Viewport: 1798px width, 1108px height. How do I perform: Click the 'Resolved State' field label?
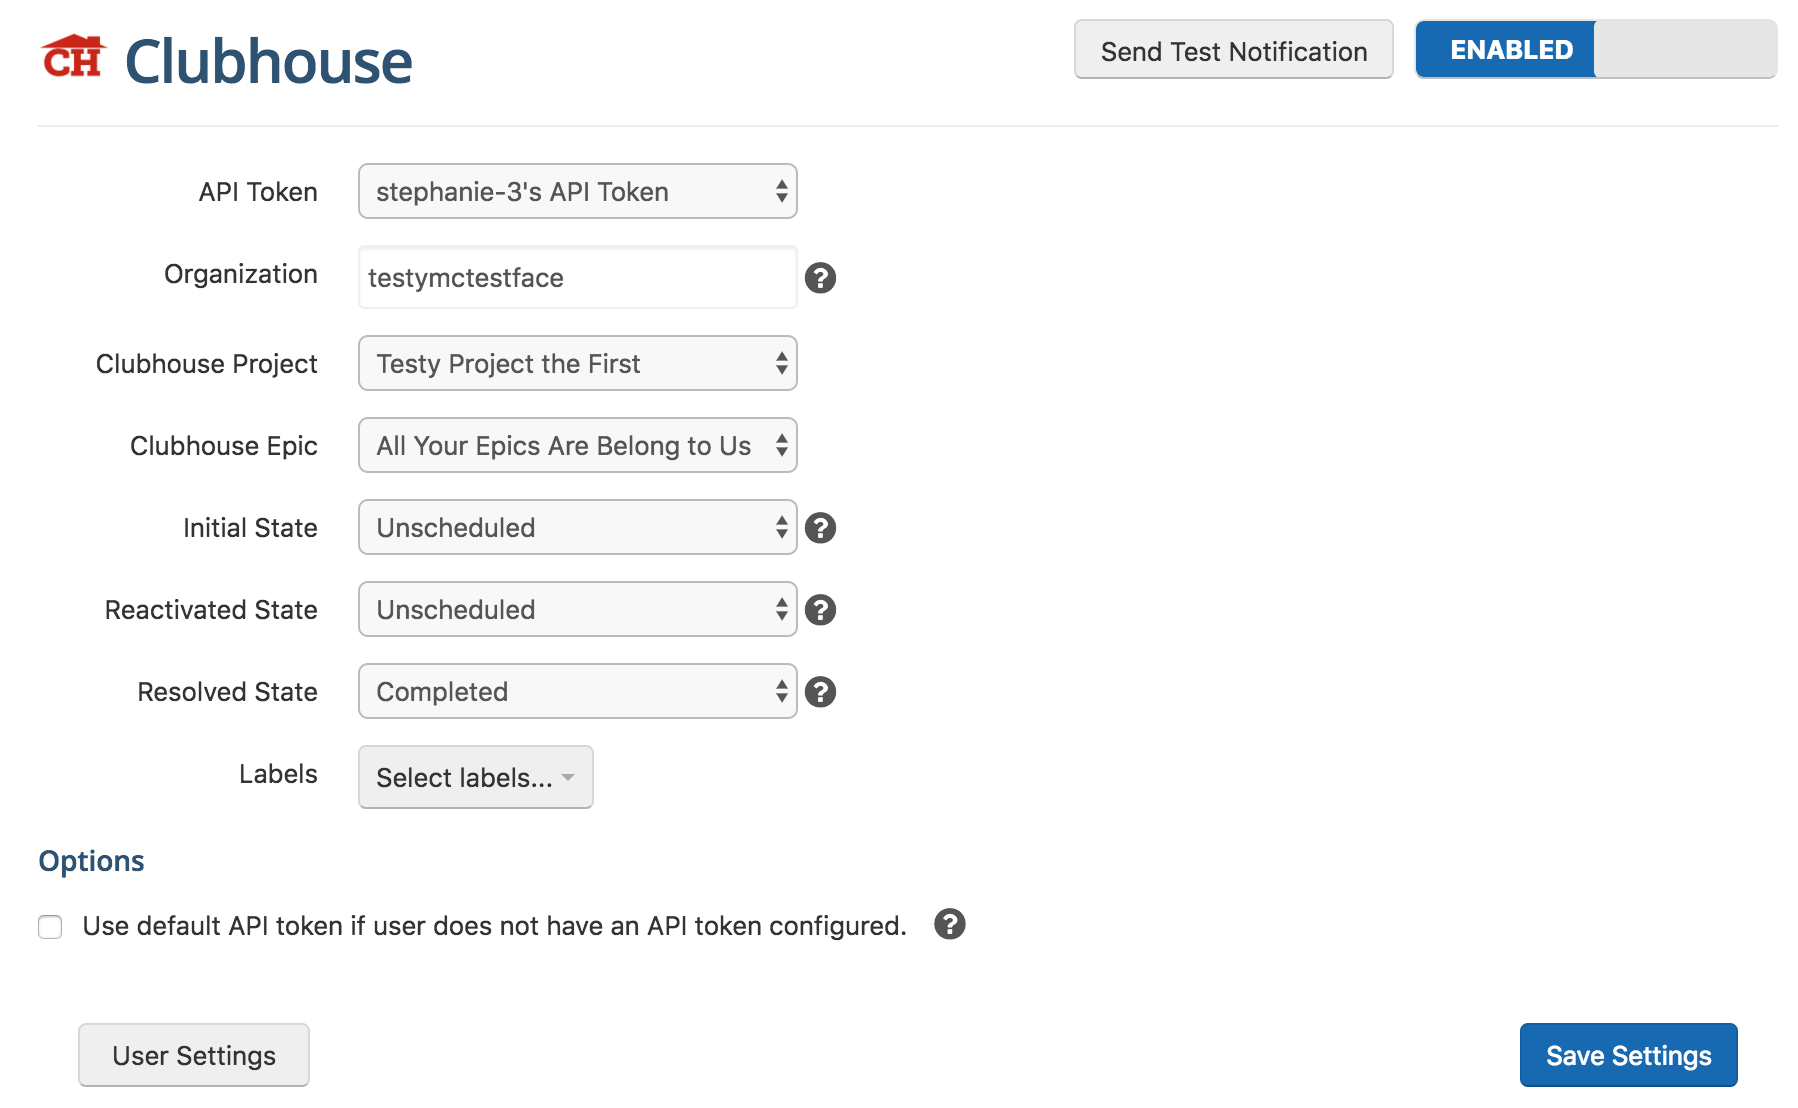point(227,692)
